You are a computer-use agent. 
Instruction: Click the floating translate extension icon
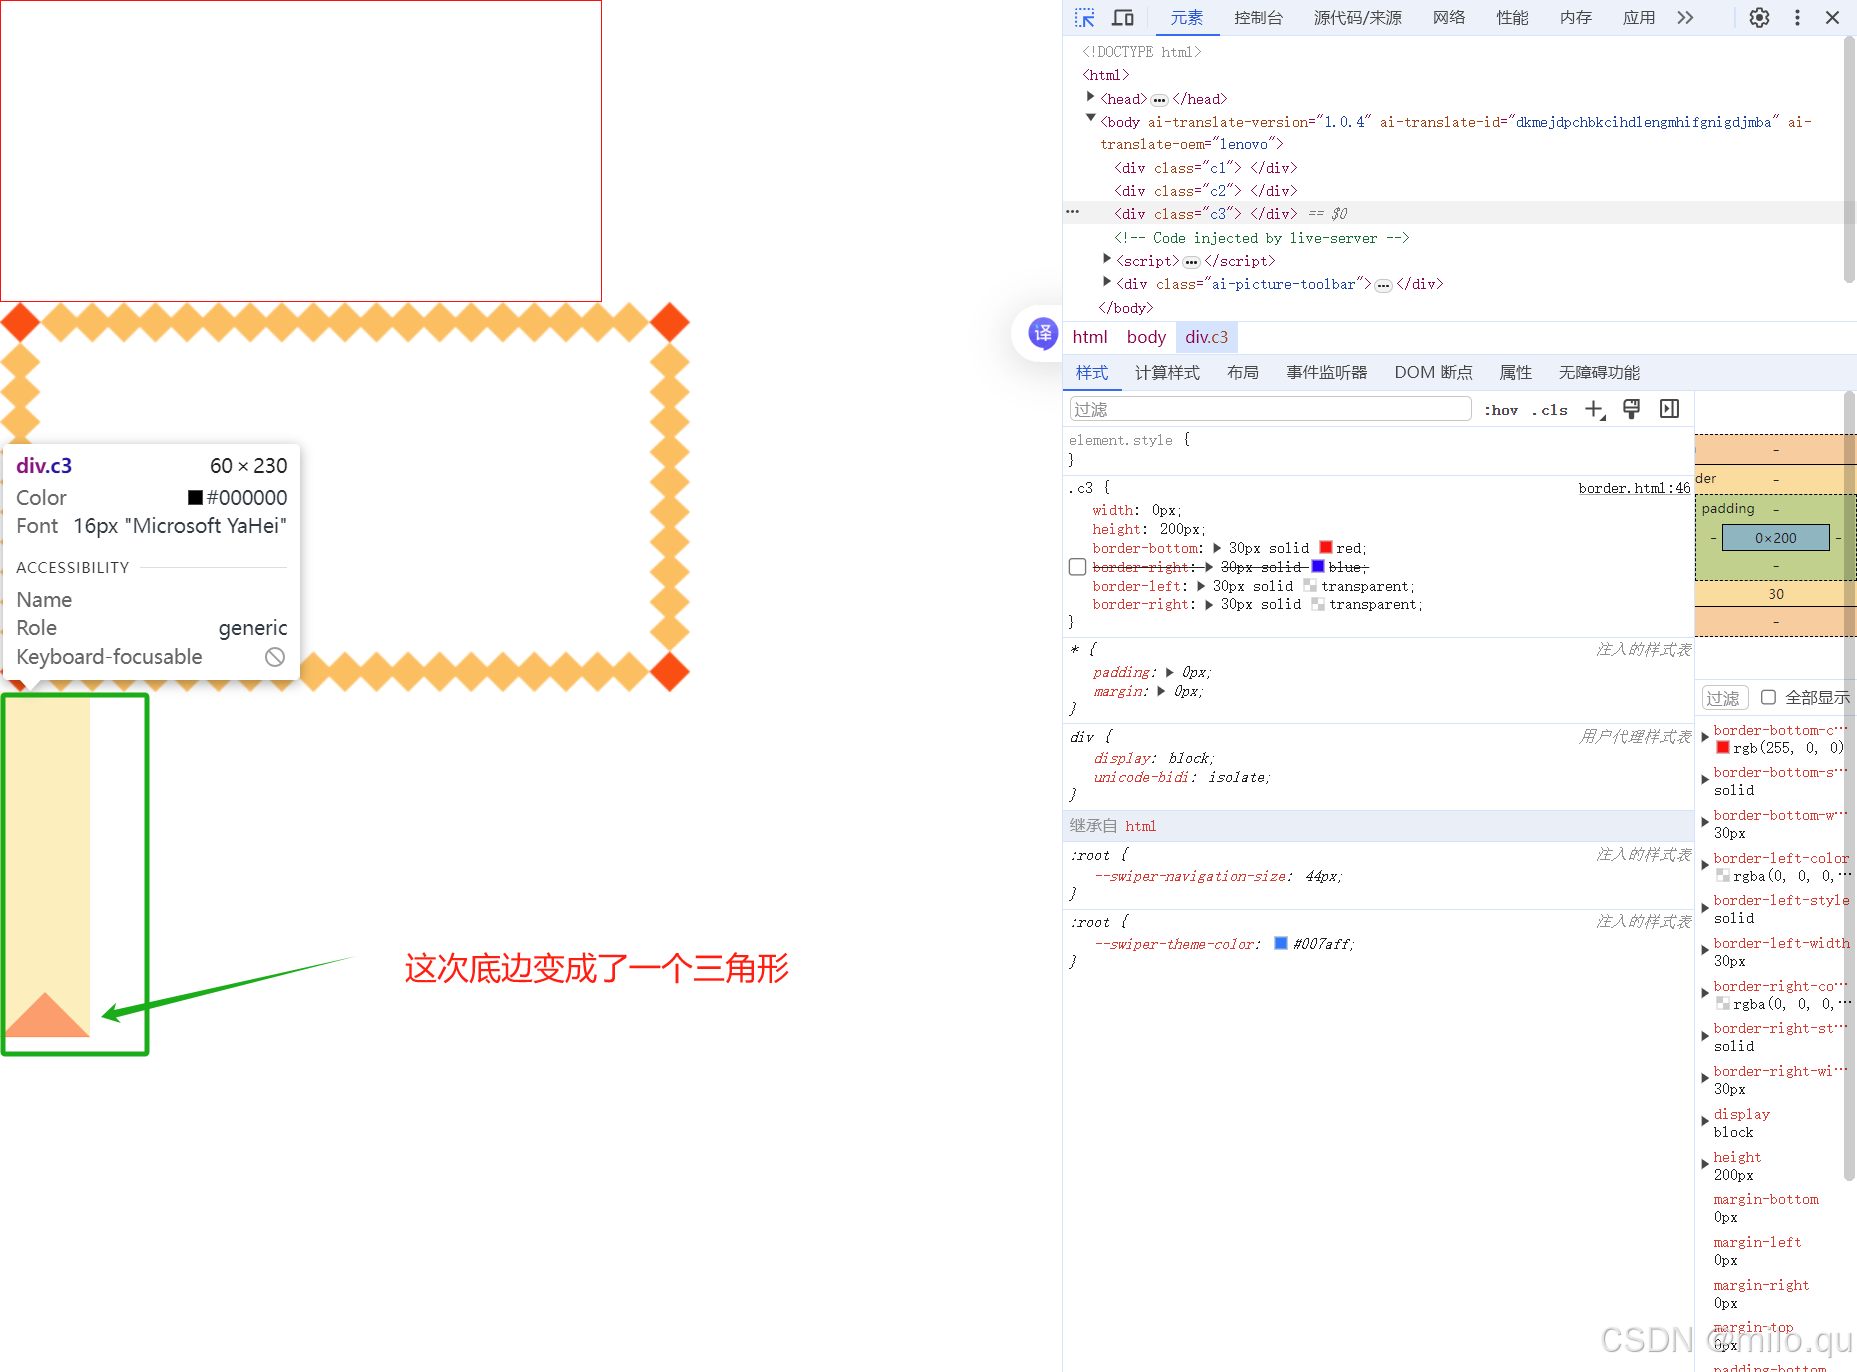pos(1042,333)
